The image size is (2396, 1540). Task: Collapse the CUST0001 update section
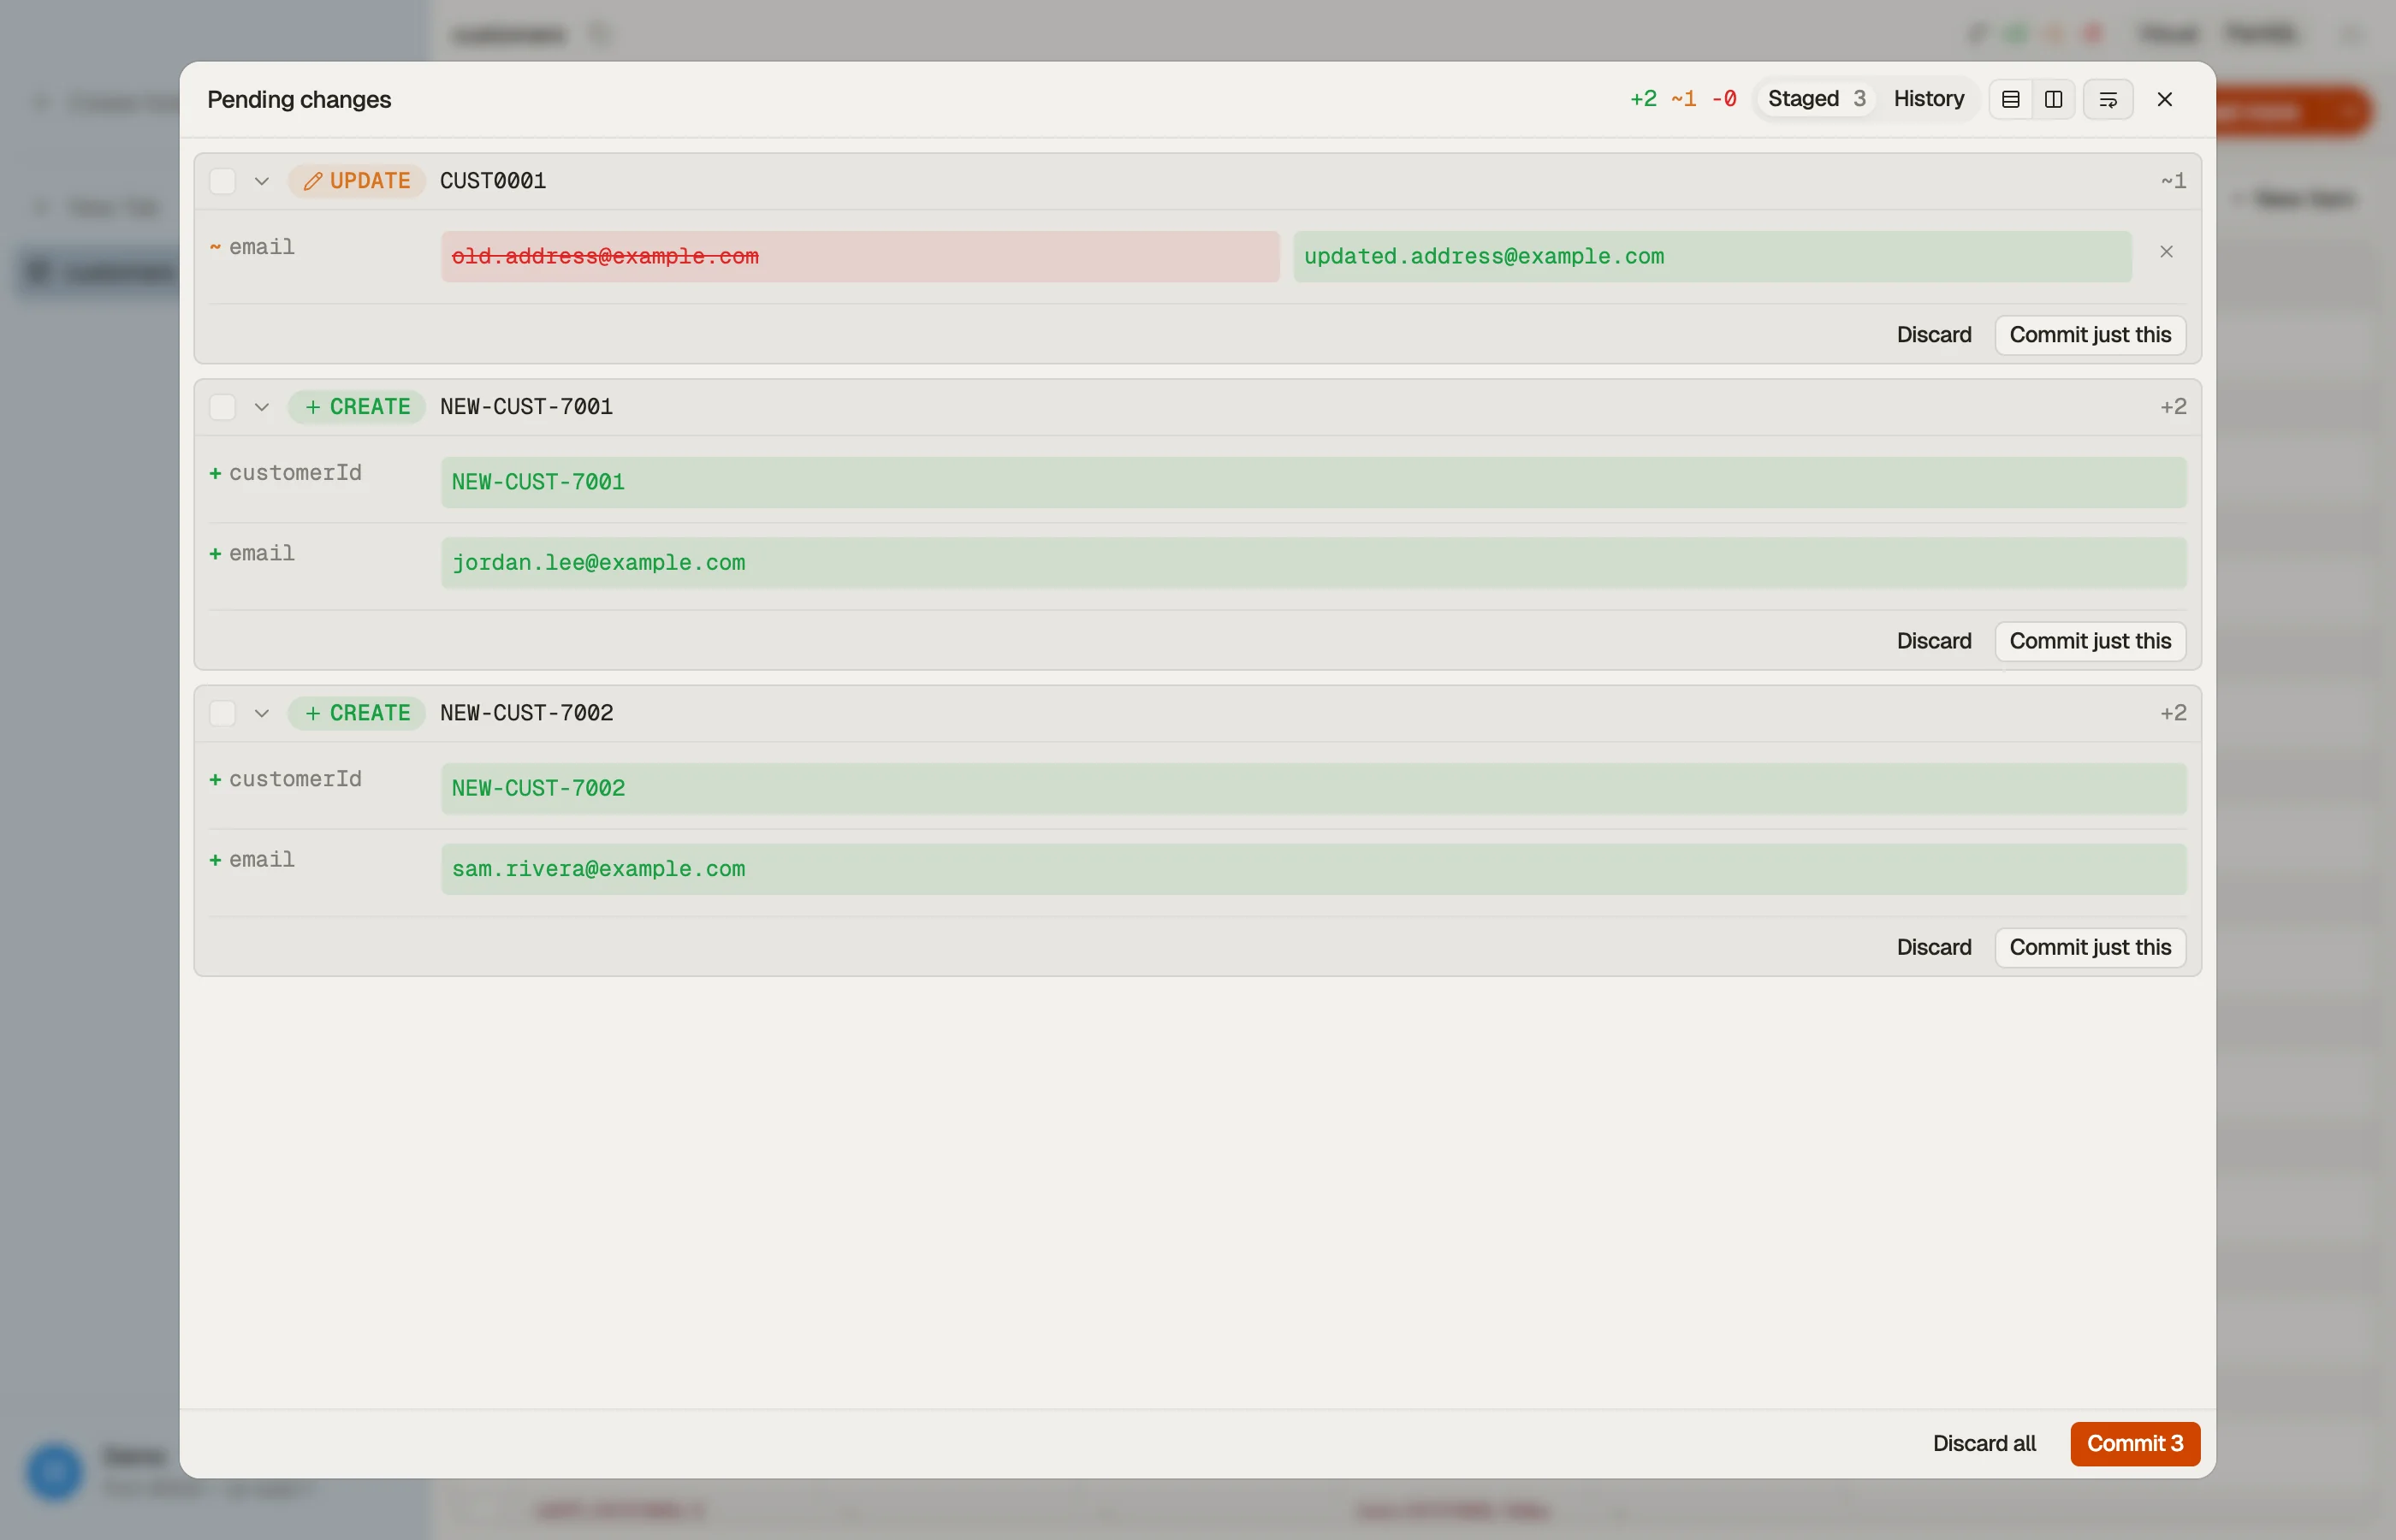click(x=262, y=181)
